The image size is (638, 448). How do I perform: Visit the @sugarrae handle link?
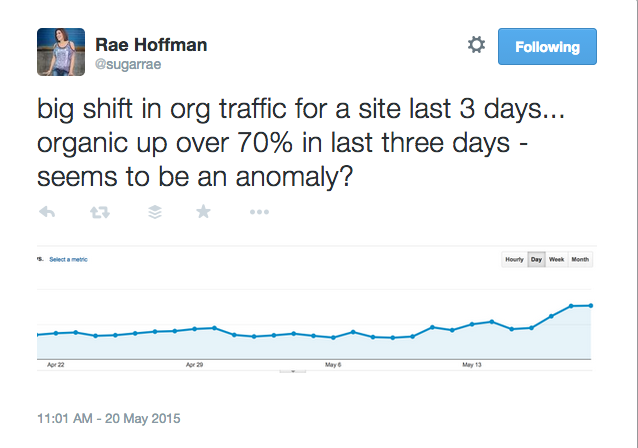tap(128, 64)
